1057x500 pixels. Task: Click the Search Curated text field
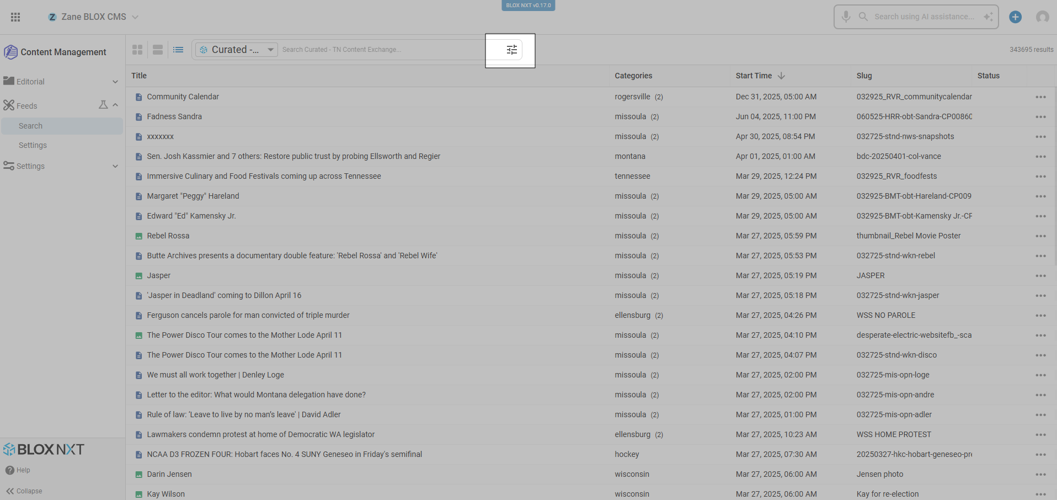pyautogui.click(x=390, y=49)
